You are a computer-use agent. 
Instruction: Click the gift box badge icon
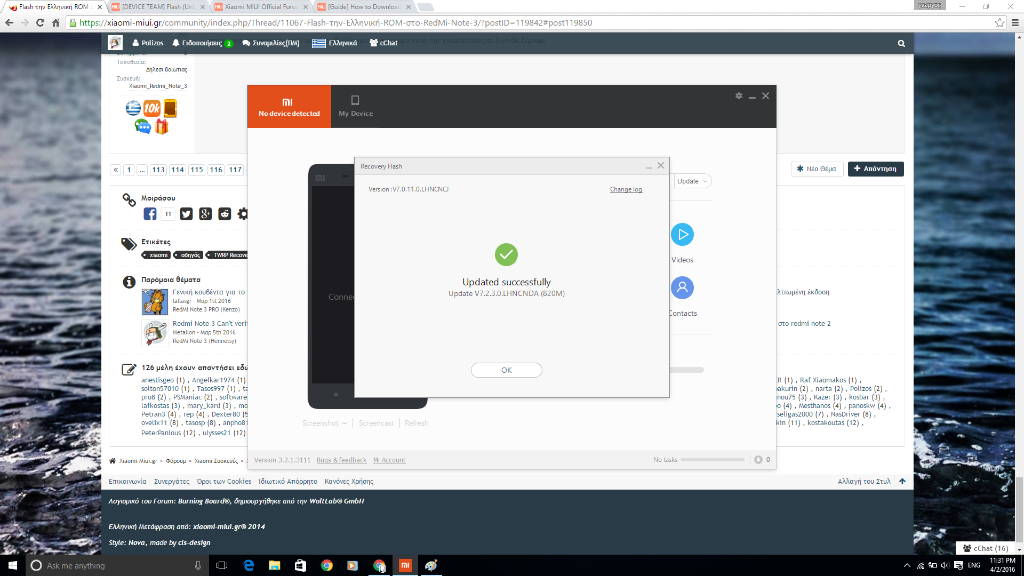[x=161, y=127]
